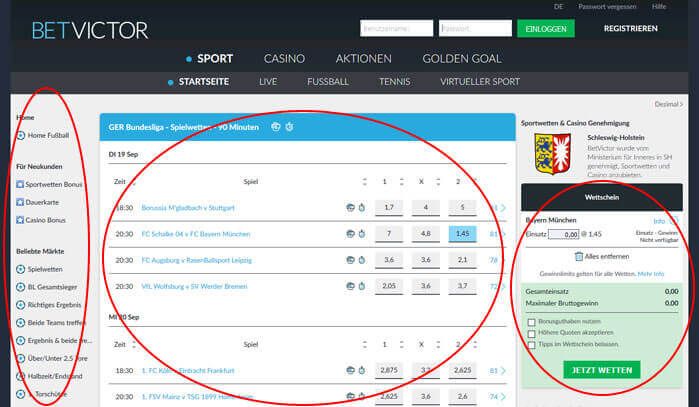This screenshot has height=407, width=699.
Task: Click the Passwort input field
Action: (x=475, y=28)
